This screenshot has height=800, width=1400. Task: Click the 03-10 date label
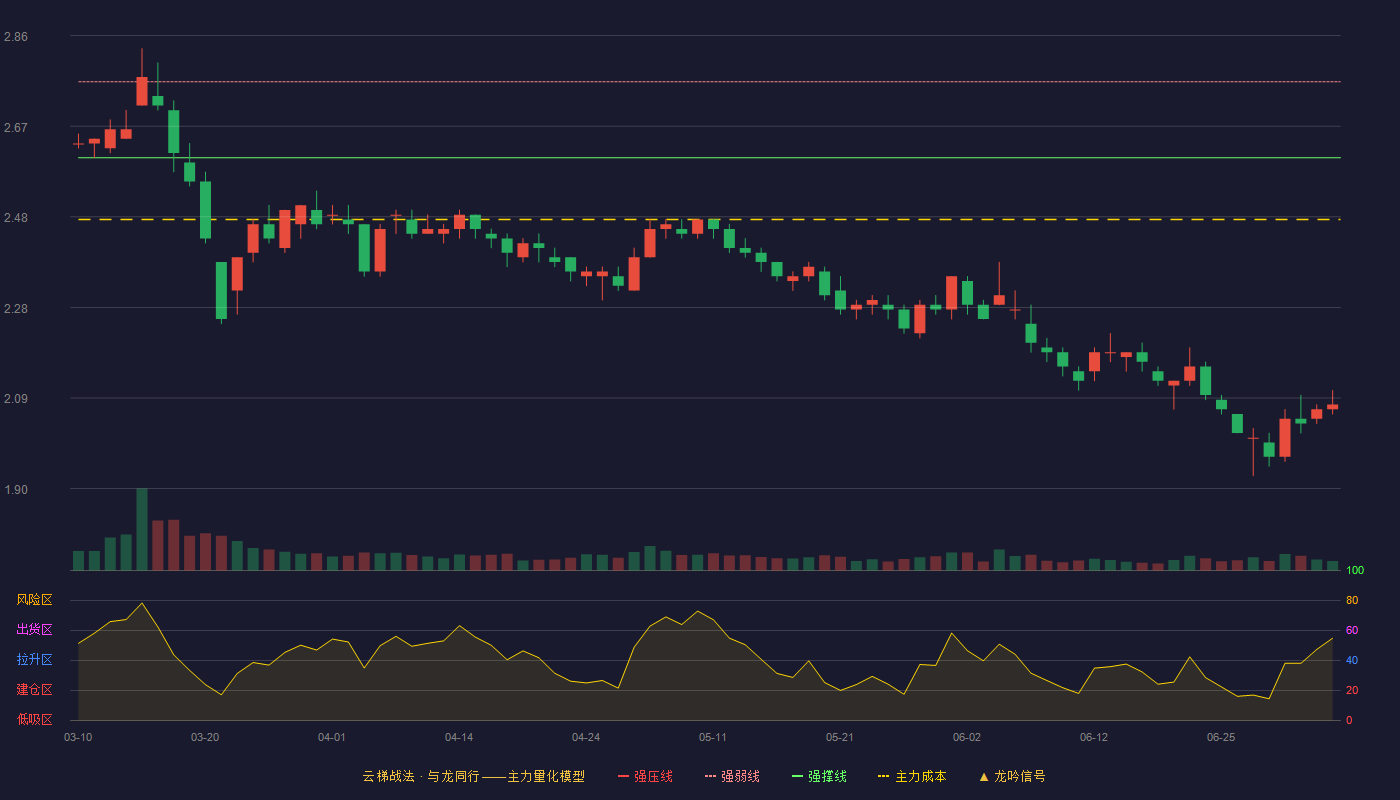[x=78, y=737]
